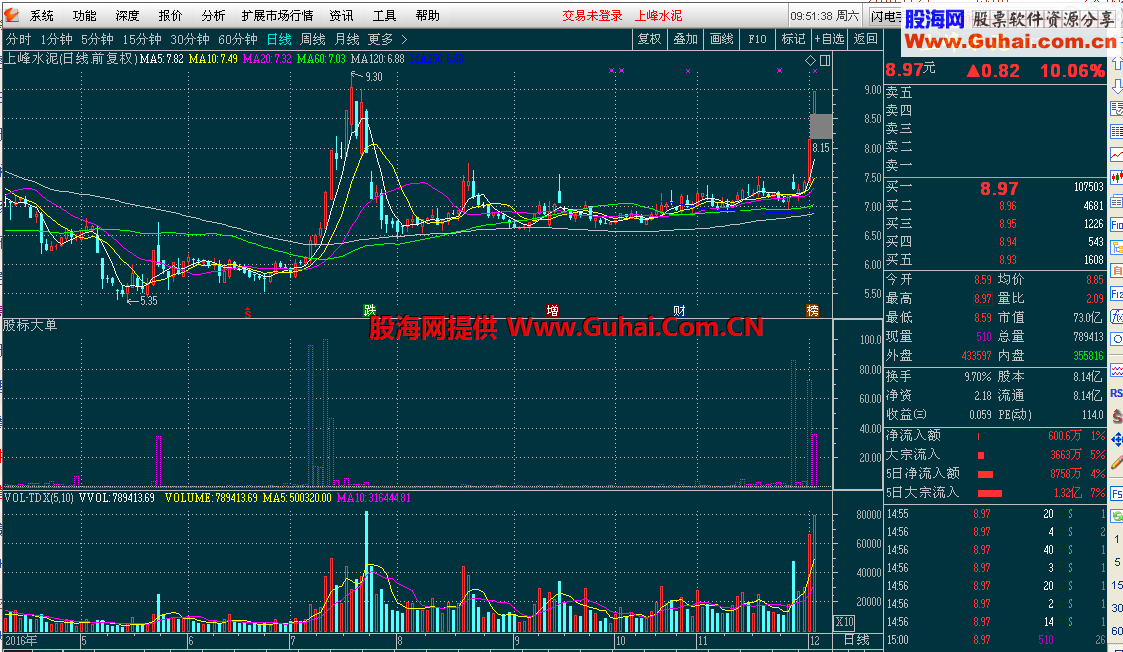This screenshot has height=652, width=1123.
Task: Click 交易未登录 login link
Action: (x=592, y=15)
